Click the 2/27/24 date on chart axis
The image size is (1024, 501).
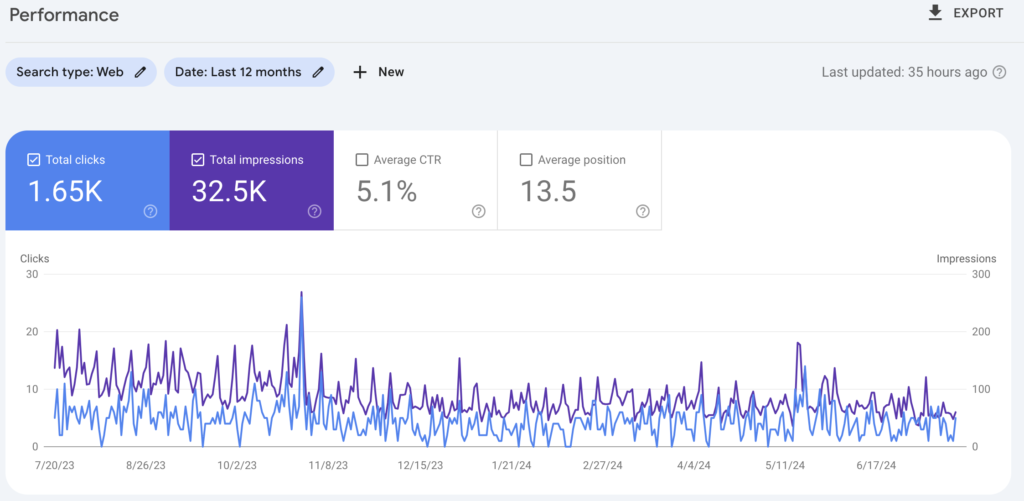(x=605, y=466)
